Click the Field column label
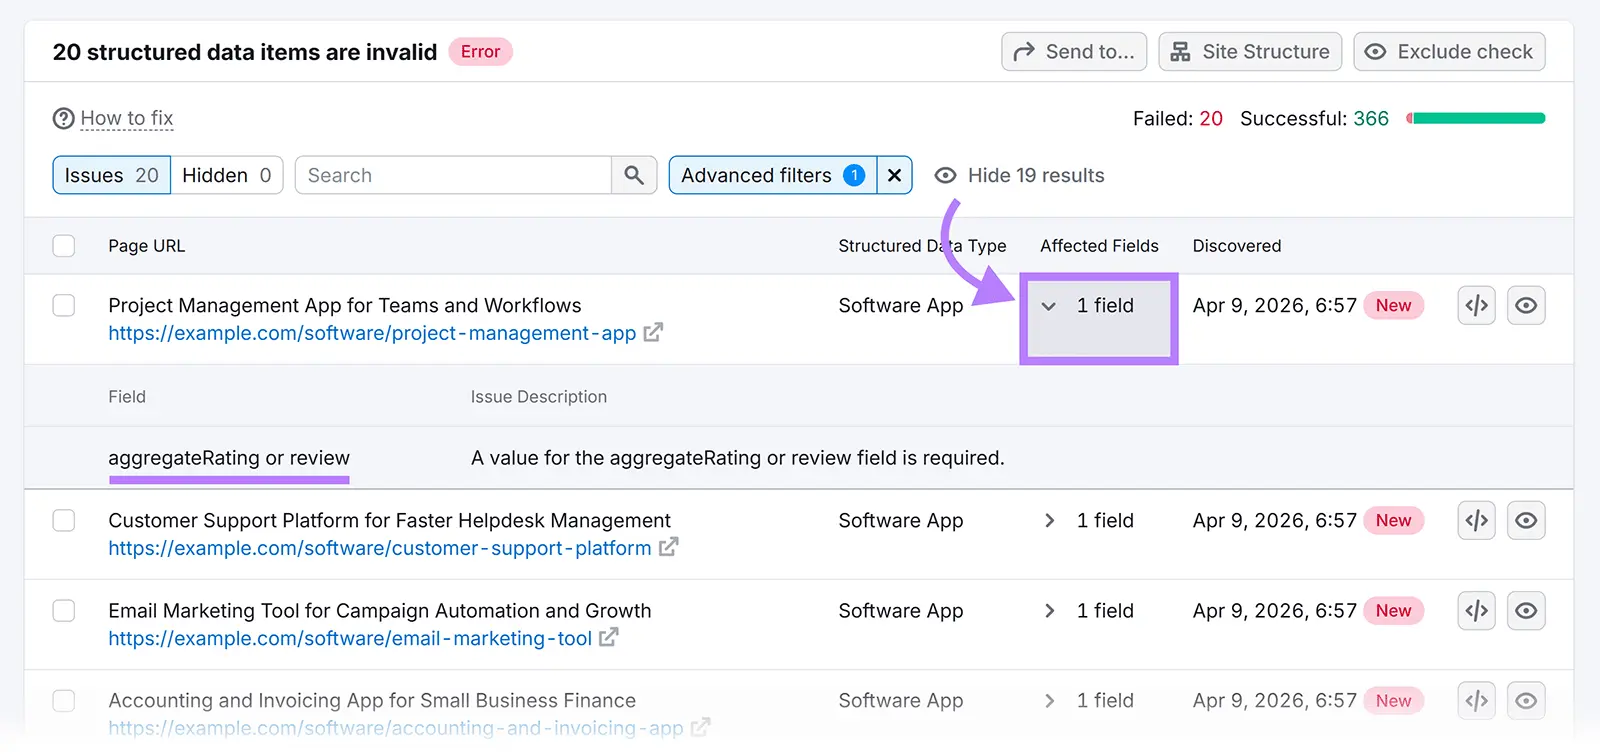This screenshot has width=1600, height=754. pos(127,397)
